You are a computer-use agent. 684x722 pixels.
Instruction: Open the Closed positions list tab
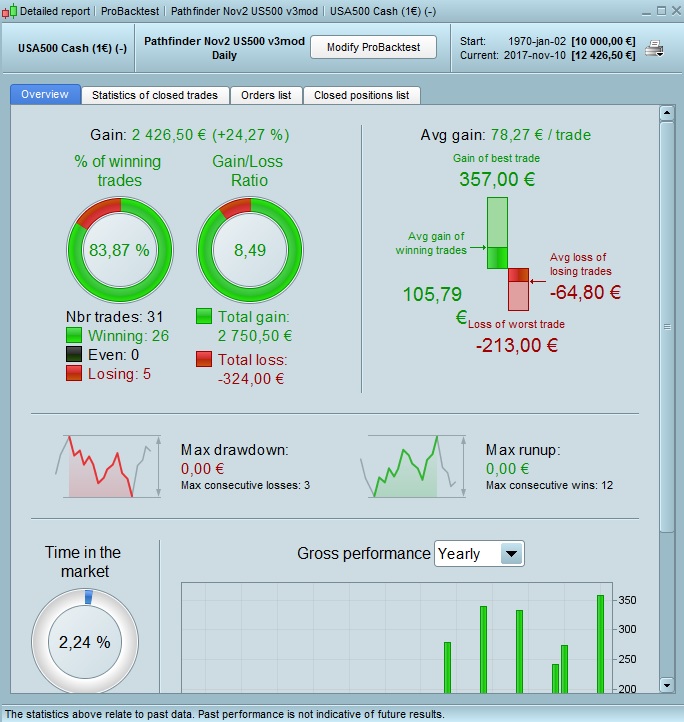362,95
